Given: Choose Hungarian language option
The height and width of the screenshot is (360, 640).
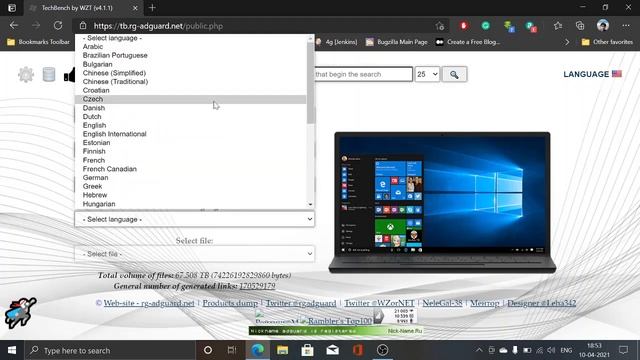Looking at the screenshot, I should click(190, 204).
